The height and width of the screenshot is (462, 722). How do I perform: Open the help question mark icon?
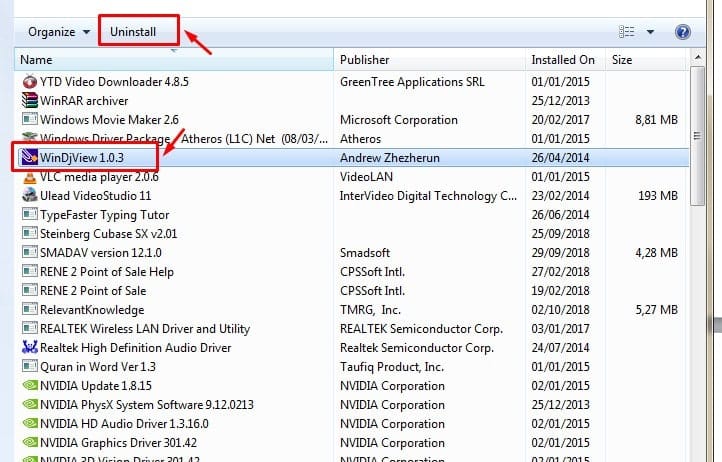coord(682,32)
